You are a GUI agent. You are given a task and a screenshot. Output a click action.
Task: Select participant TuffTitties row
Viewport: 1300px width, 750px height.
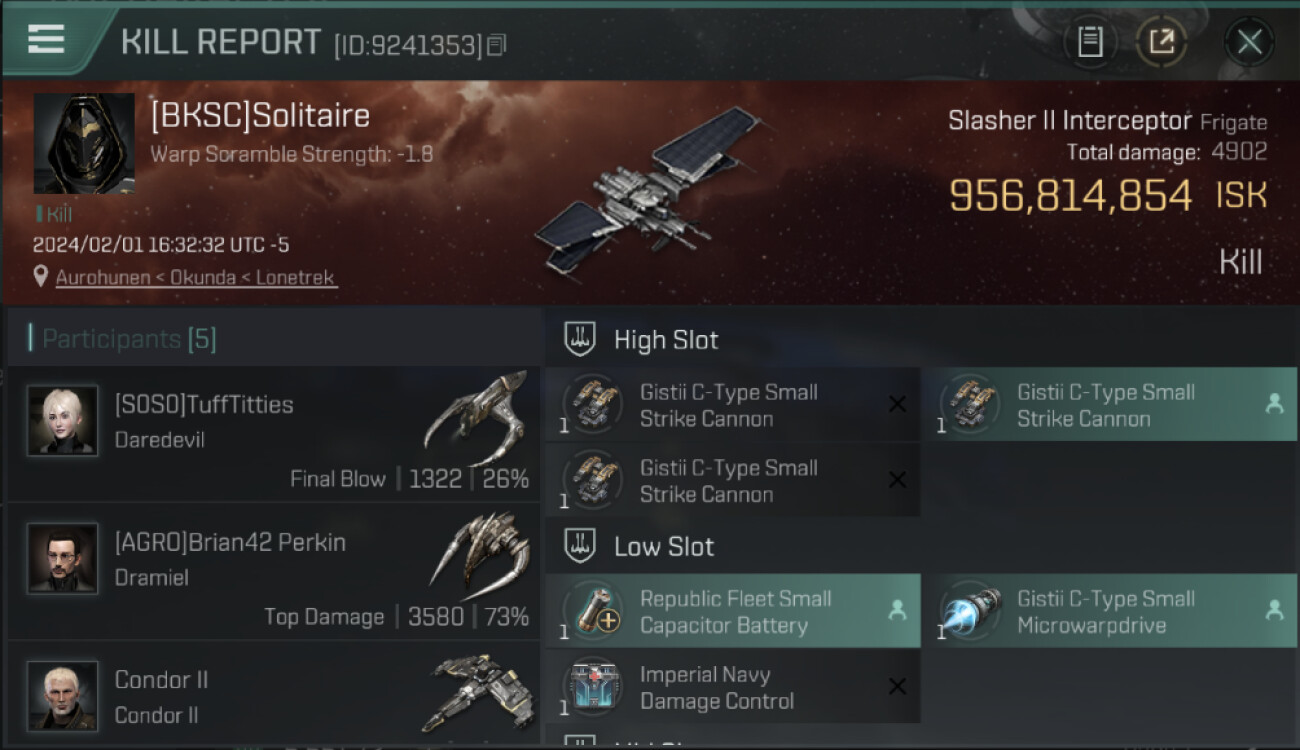pos(274,434)
